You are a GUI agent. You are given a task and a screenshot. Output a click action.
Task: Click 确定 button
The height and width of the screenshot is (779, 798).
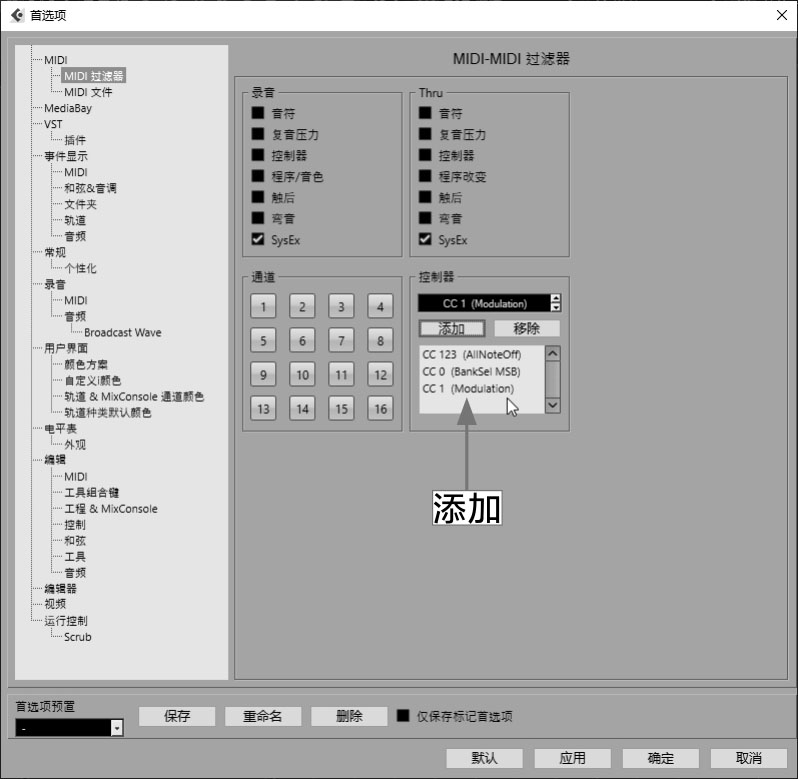coord(661,758)
